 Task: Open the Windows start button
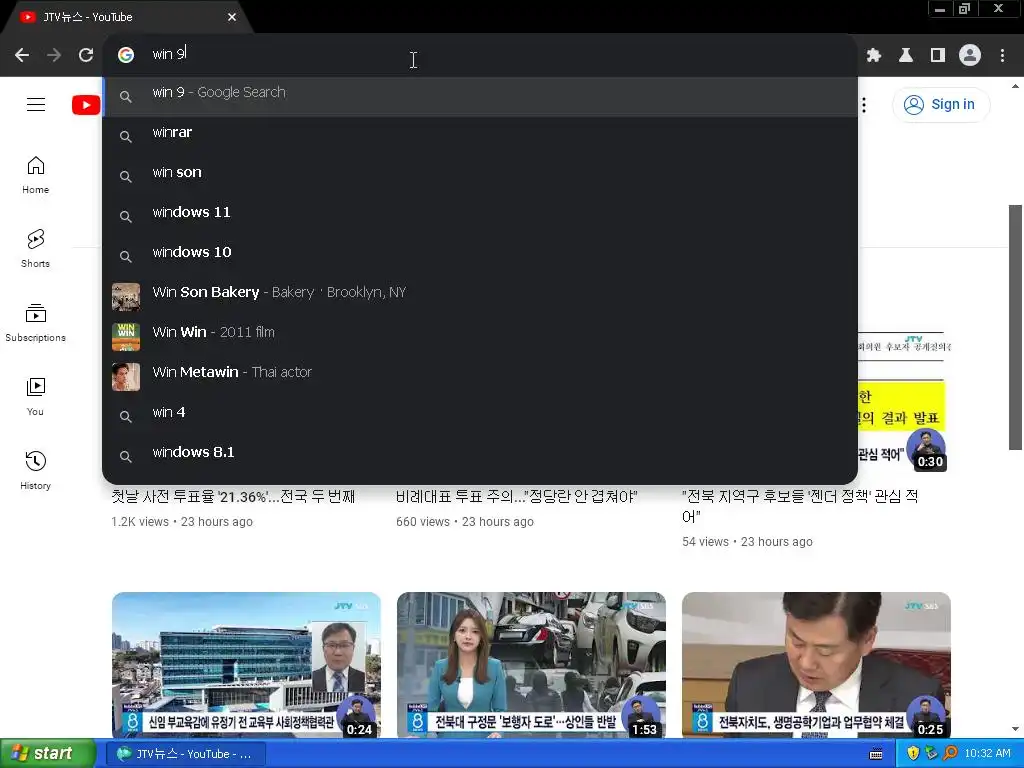(x=47, y=754)
